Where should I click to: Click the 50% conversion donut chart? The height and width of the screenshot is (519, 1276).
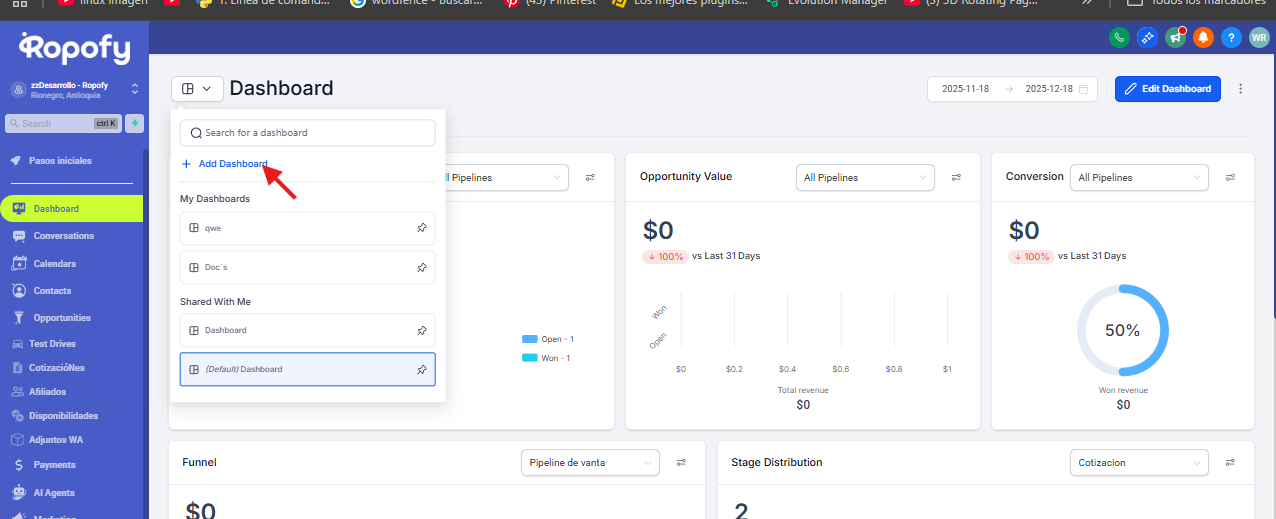1122,330
